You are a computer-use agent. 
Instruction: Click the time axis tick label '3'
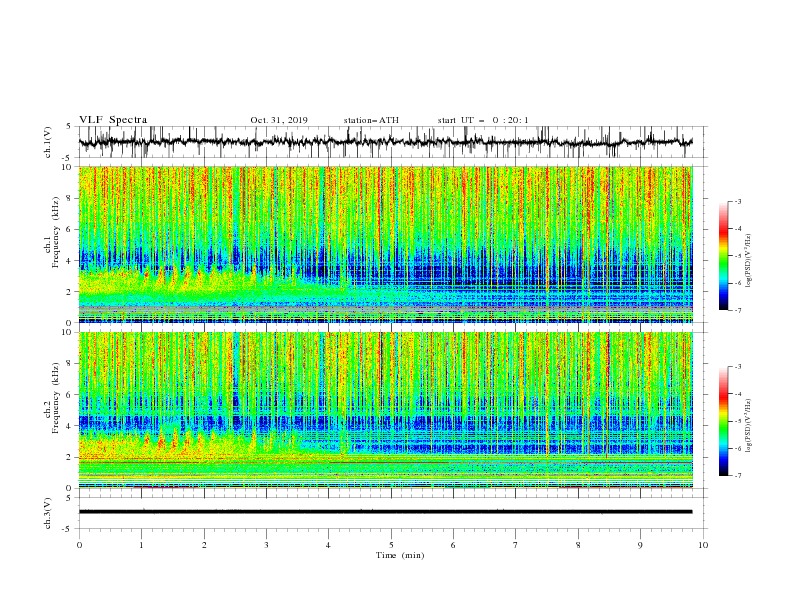(x=266, y=545)
